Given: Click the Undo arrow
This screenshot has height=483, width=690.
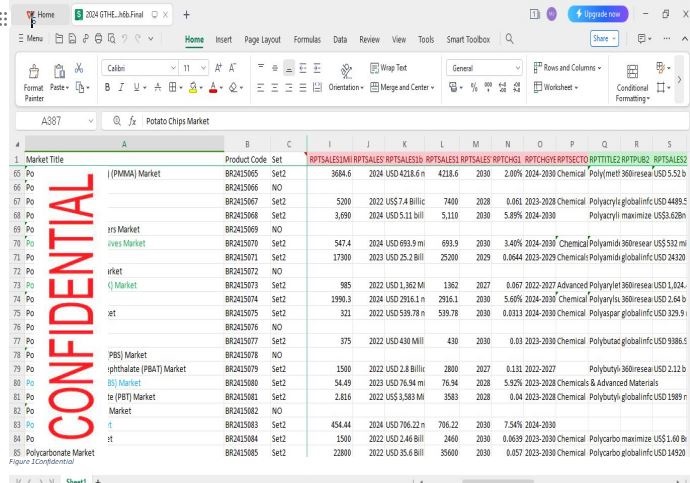Looking at the screenshot, I should pos(125,39).
